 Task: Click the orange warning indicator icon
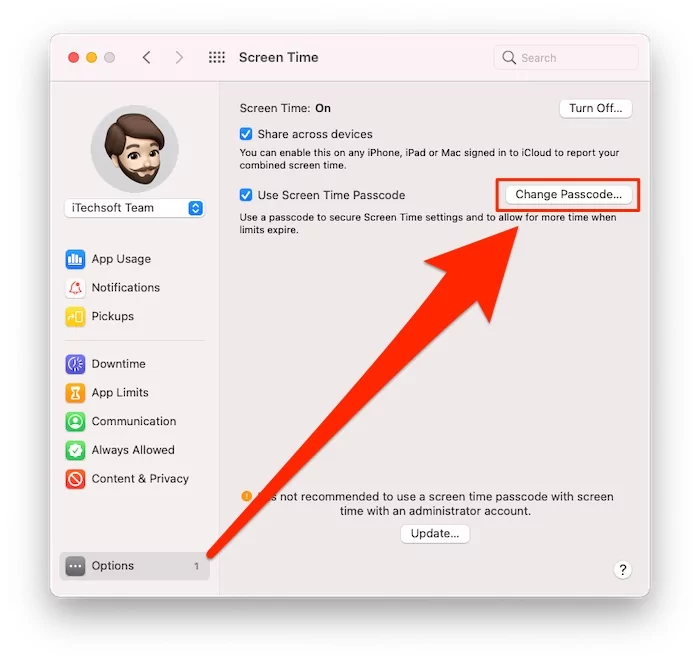pos(246,496)
